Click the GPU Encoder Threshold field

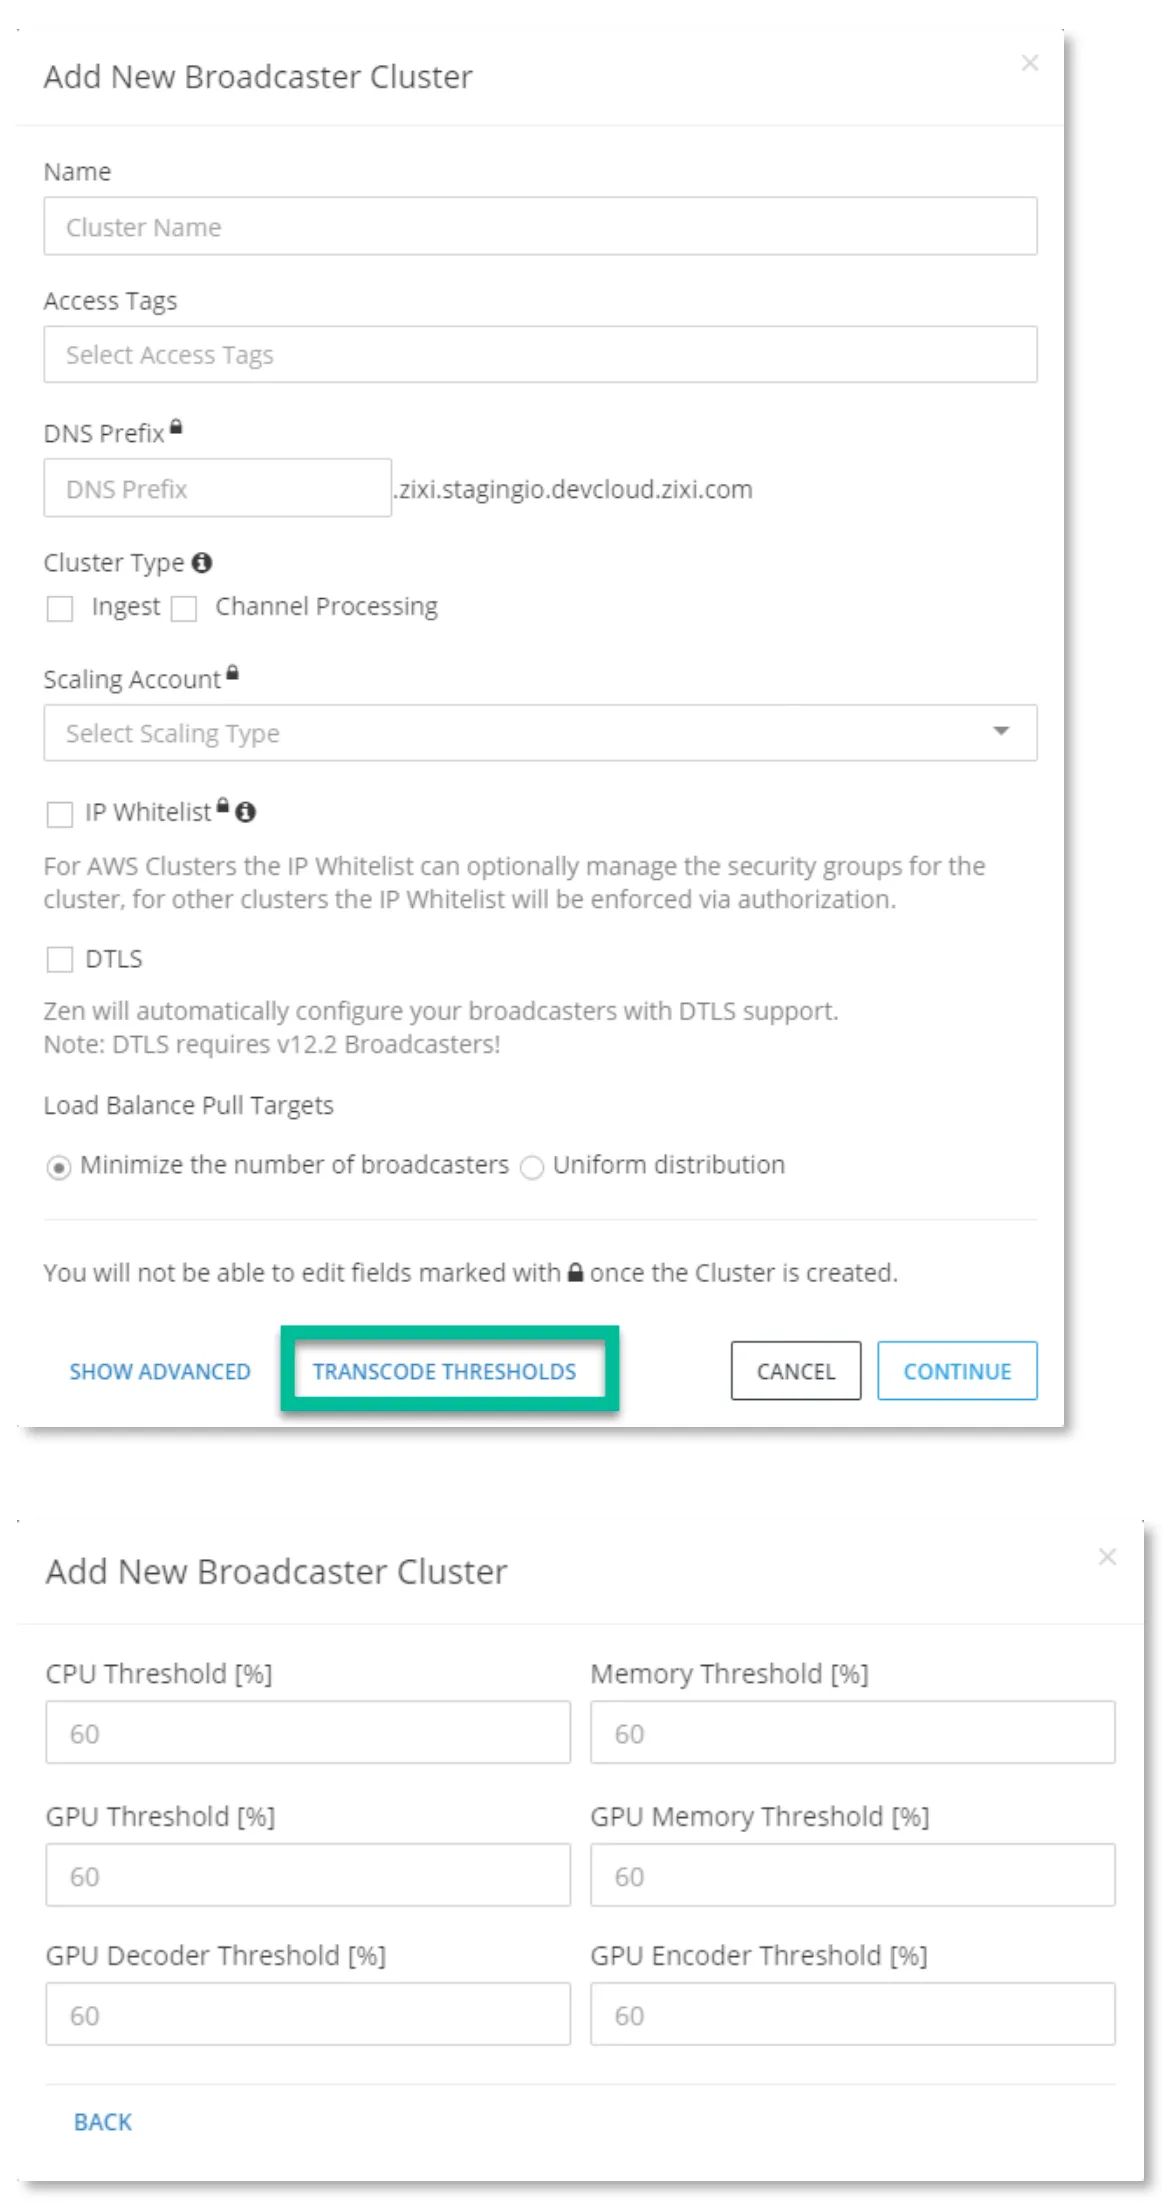pos(852,2014)
